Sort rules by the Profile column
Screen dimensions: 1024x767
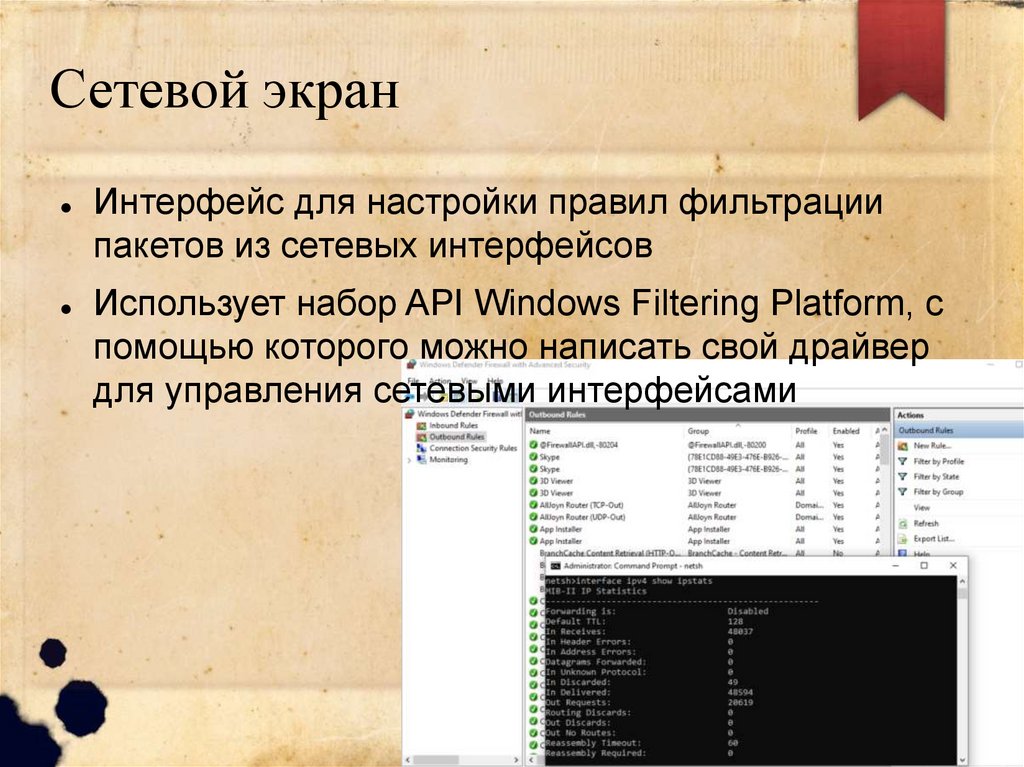point(809,431)
